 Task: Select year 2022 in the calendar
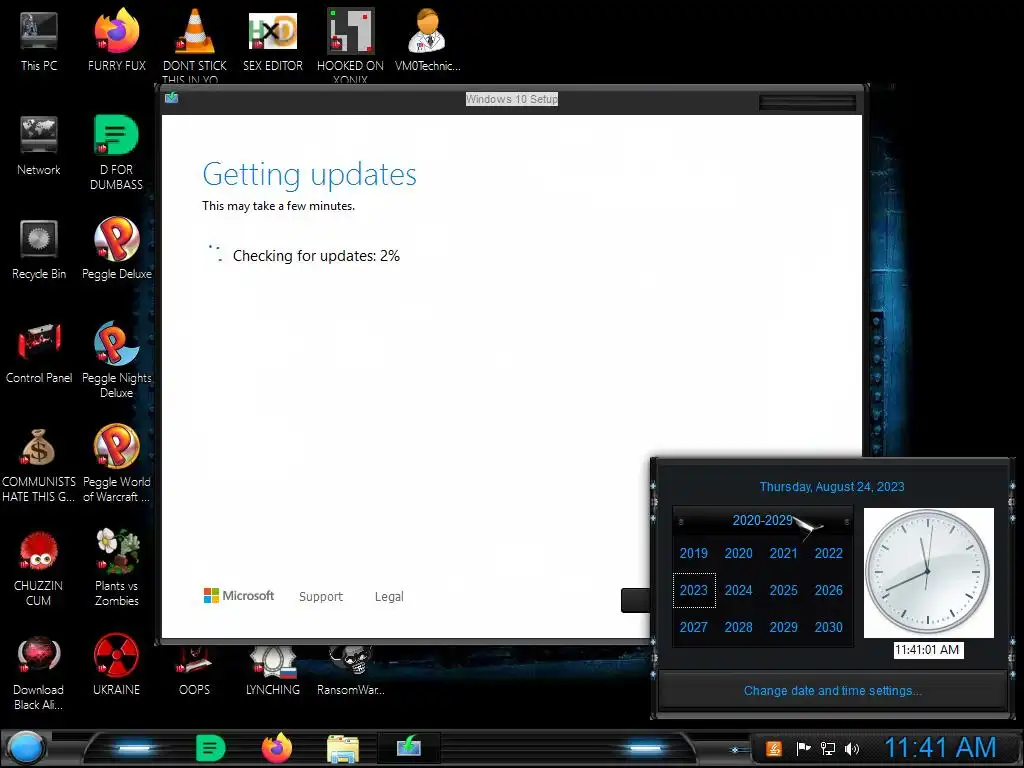click(829, 553)
